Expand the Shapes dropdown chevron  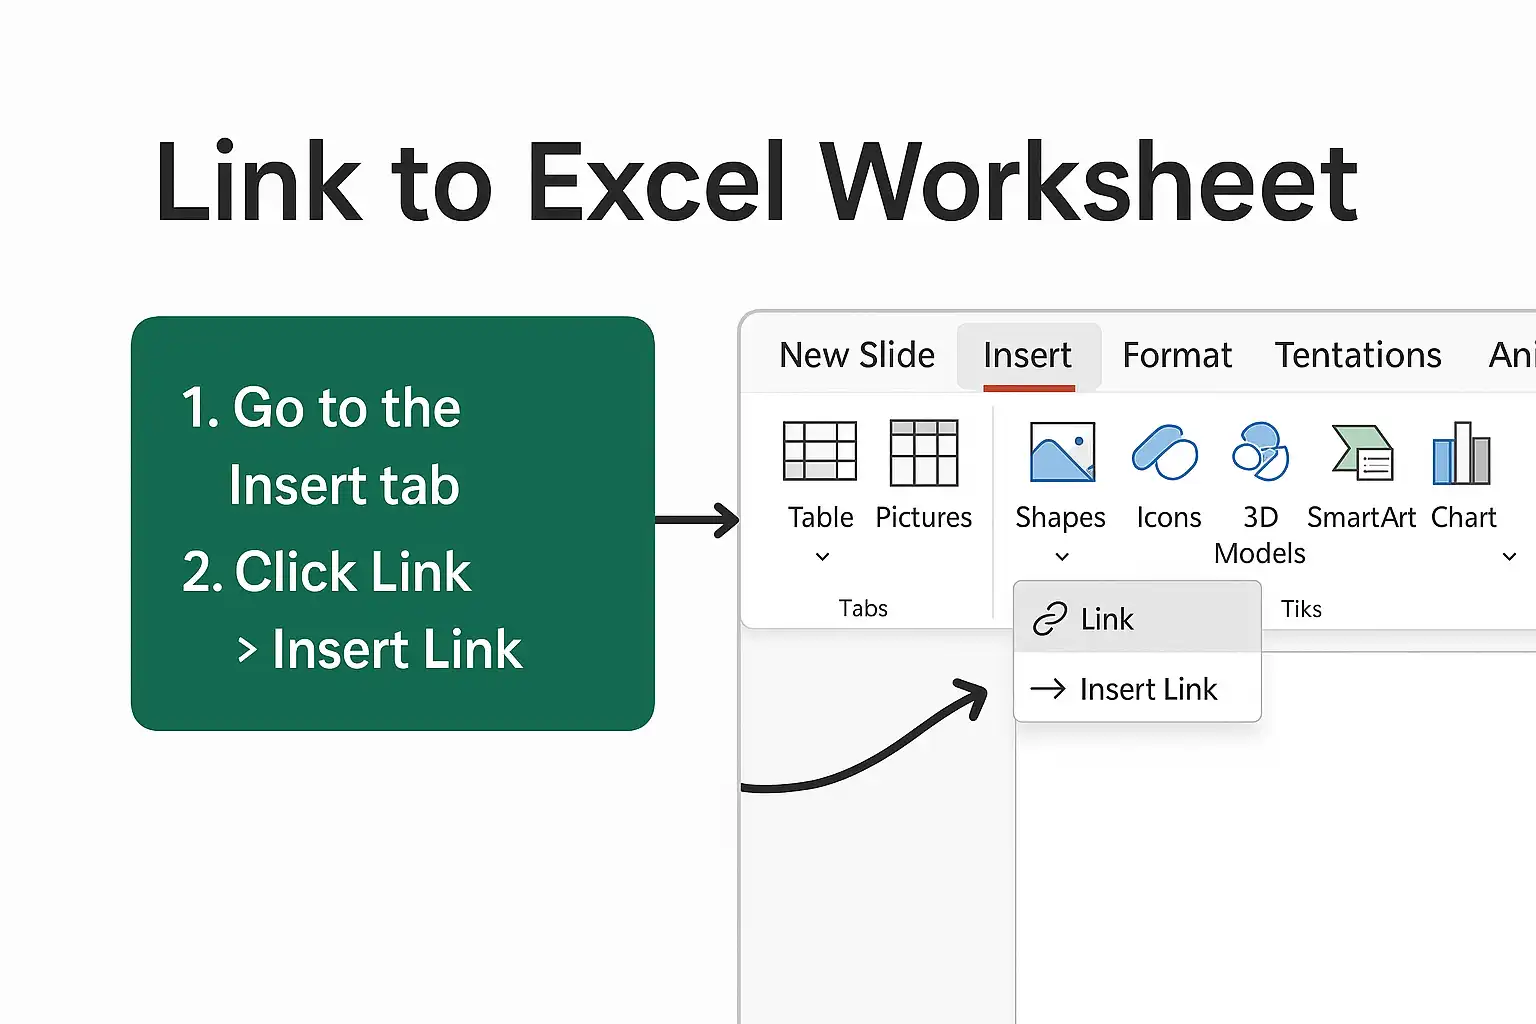click(x=1062, y=556)
